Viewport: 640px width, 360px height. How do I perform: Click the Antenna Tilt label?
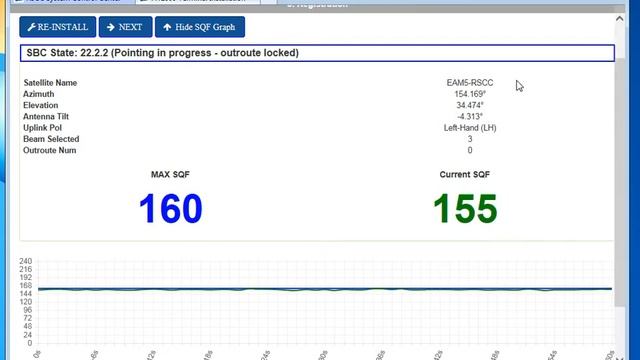(x=46, y=117)
